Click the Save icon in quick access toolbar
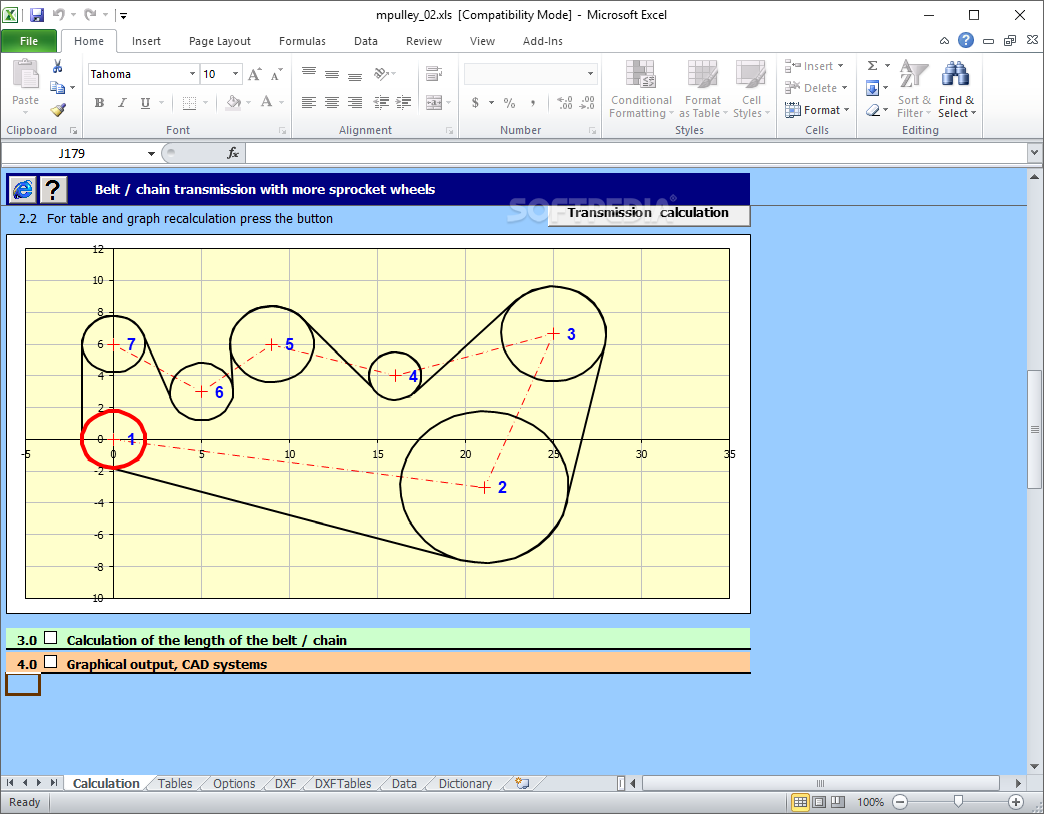Image resolution: width=1044 pixels, height=814 pixels. click(x=37, y=15)
